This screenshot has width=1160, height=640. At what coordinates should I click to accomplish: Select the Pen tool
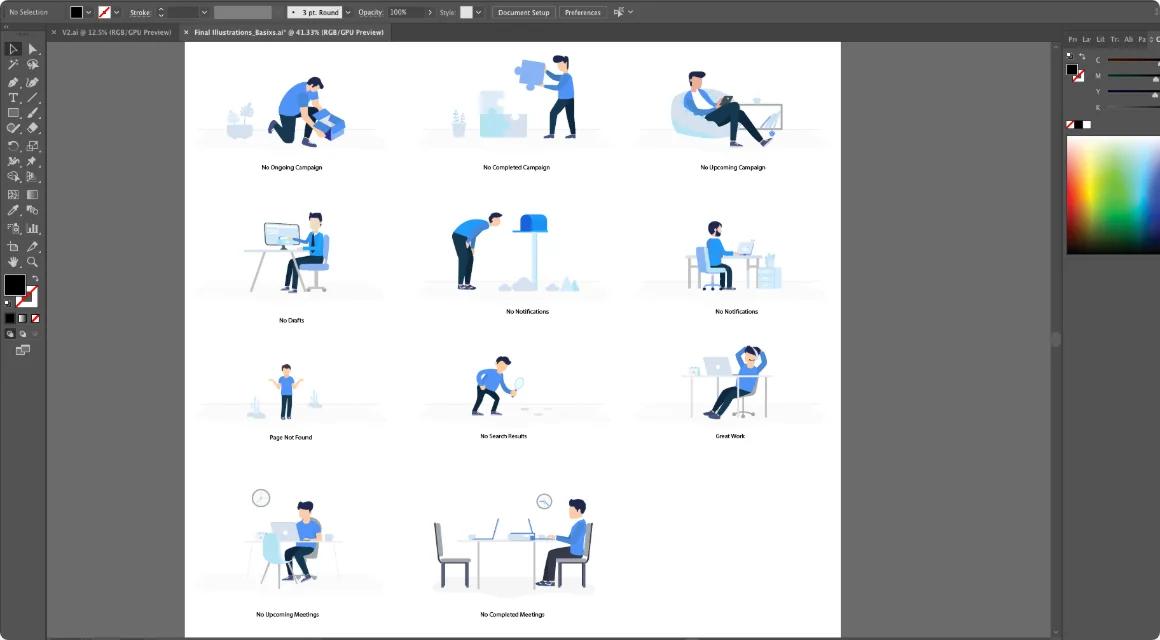coord(13,82)
